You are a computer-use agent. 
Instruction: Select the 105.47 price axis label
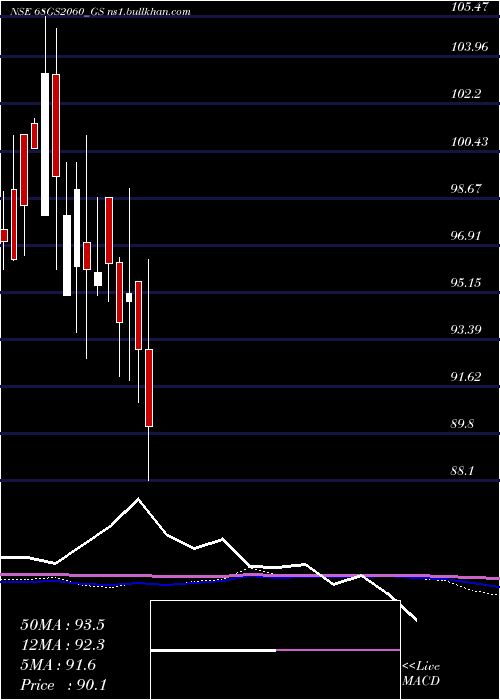470,7
